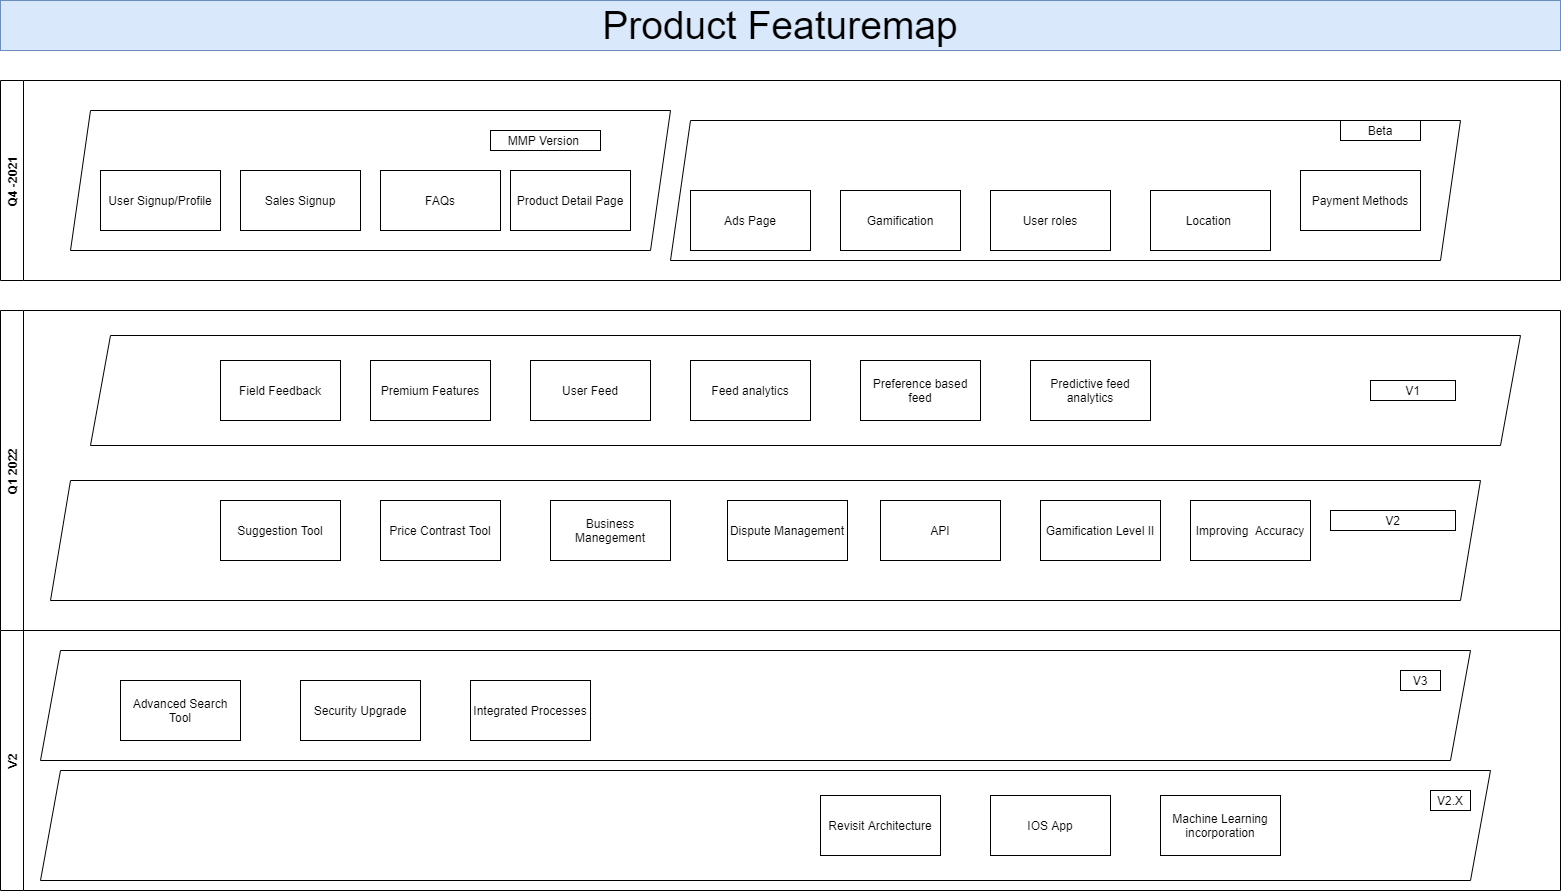Select the Price Contrast Tool box

pyautogui.click(x=440, y=531)
